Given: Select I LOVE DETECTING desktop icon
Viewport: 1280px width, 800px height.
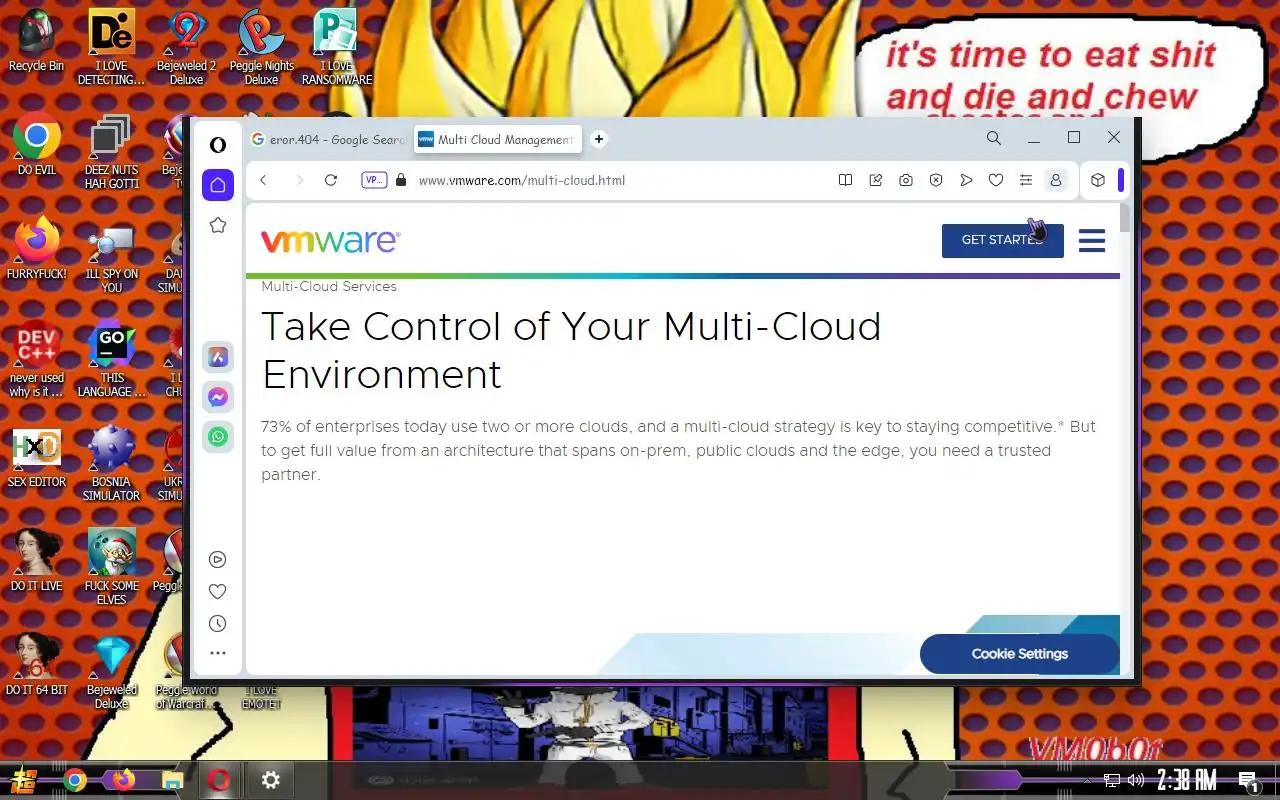Looking at the screenshot, I should pyautogui.click(x=111, y=48).
